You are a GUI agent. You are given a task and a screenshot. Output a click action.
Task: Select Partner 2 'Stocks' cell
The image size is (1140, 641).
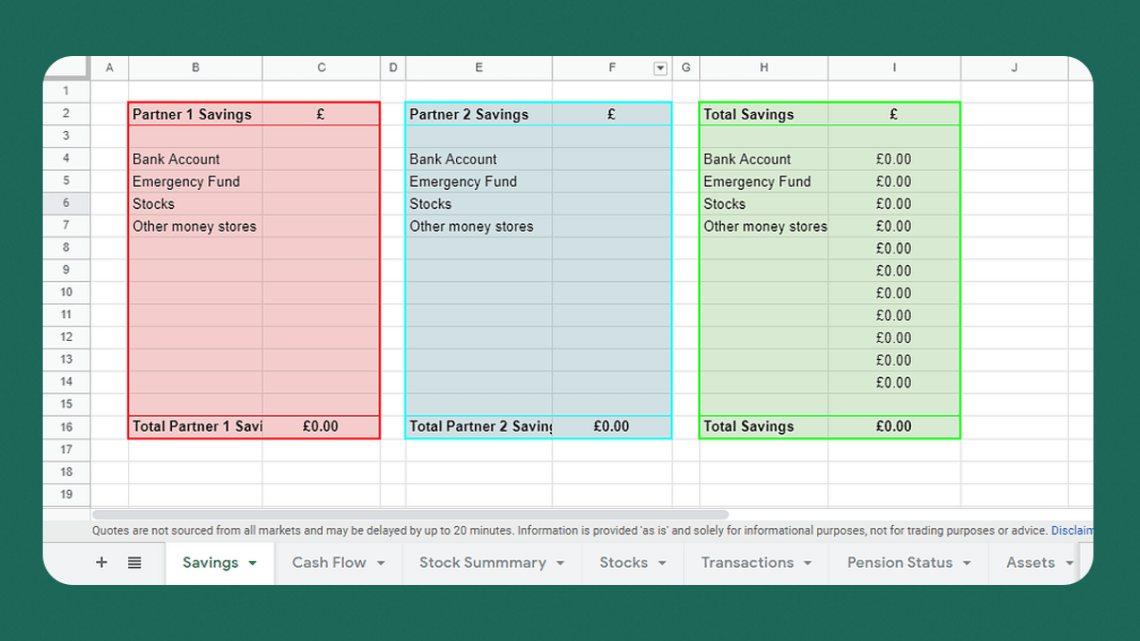pyautogui.click(x=479, y=204)
